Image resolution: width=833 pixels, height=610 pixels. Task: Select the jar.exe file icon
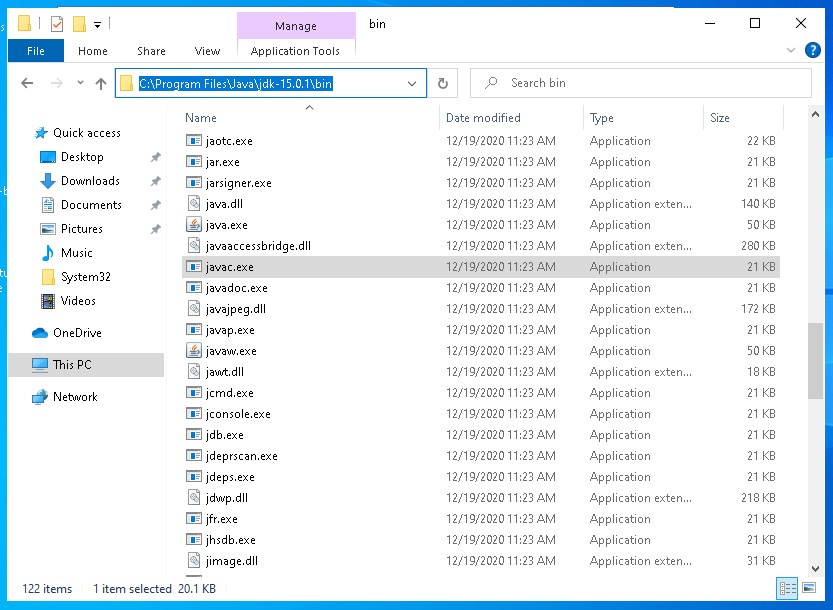pyautogui.click(x=194, y=162)
